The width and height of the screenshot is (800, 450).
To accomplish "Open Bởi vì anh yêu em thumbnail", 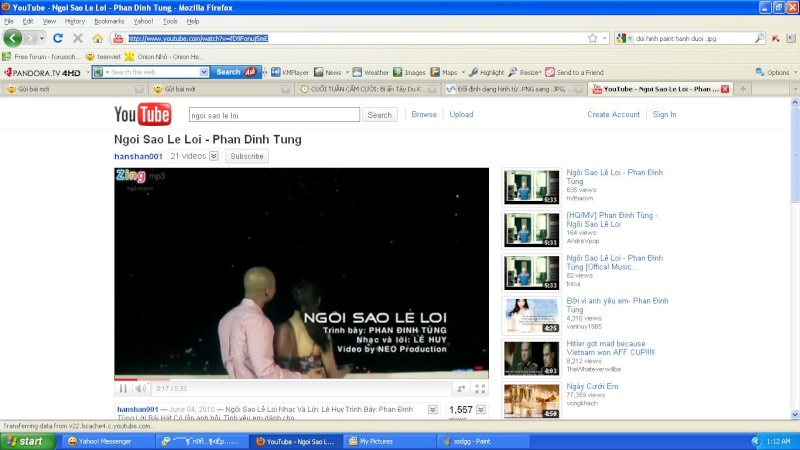I will [x=531, y=316].
